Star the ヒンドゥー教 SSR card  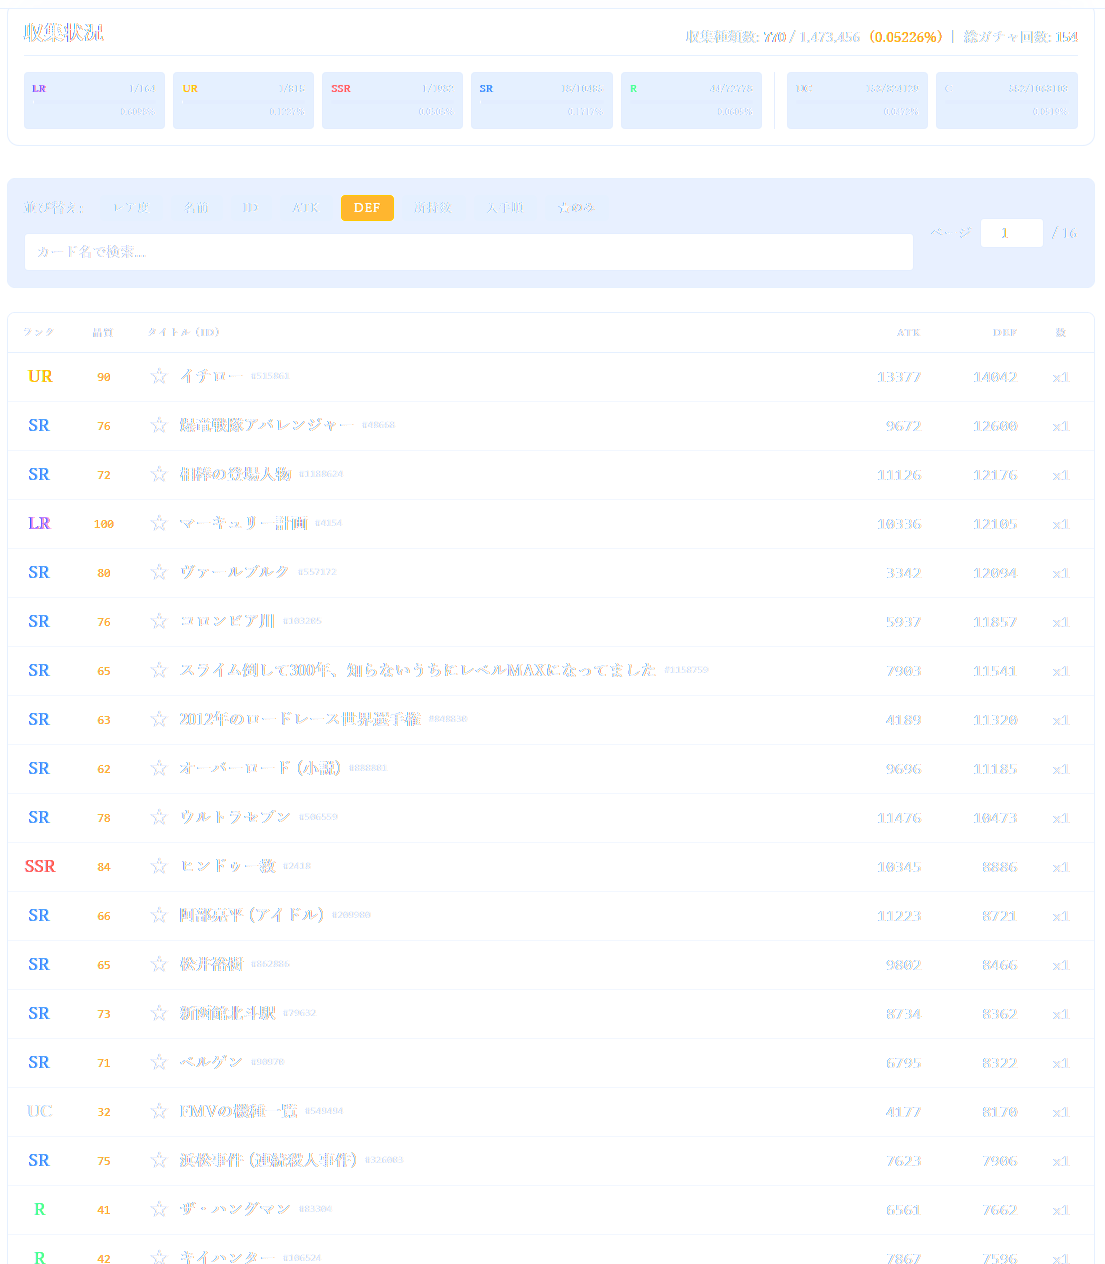[x=158, y=866]
